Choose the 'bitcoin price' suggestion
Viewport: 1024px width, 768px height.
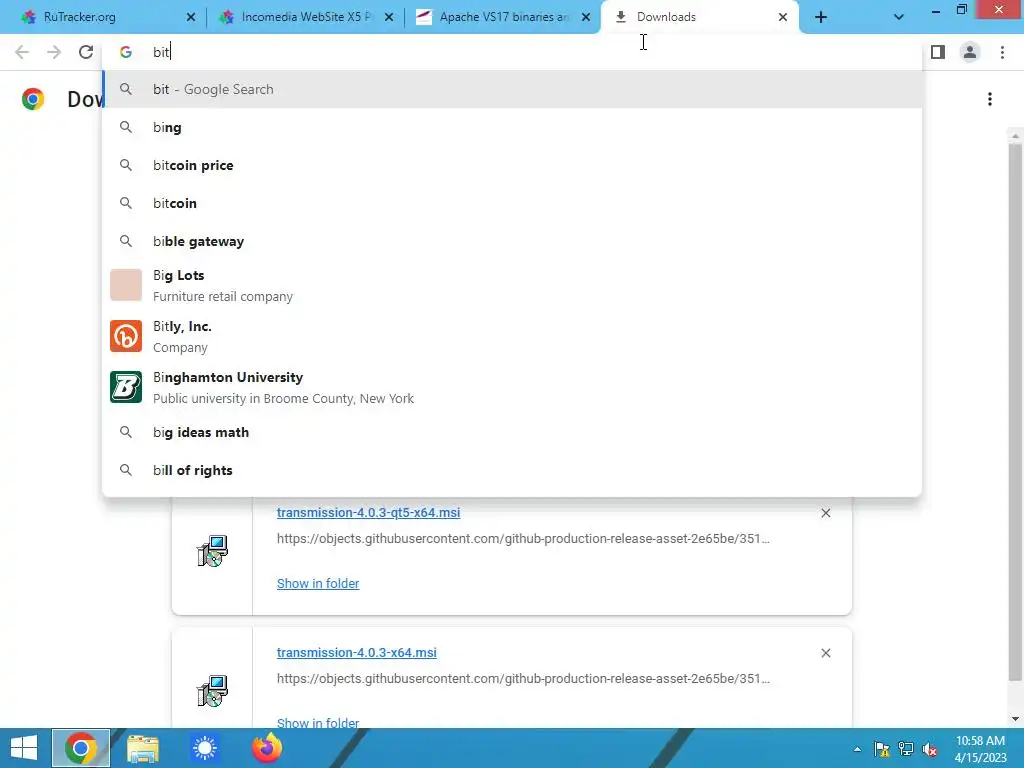tap(512, 165)
